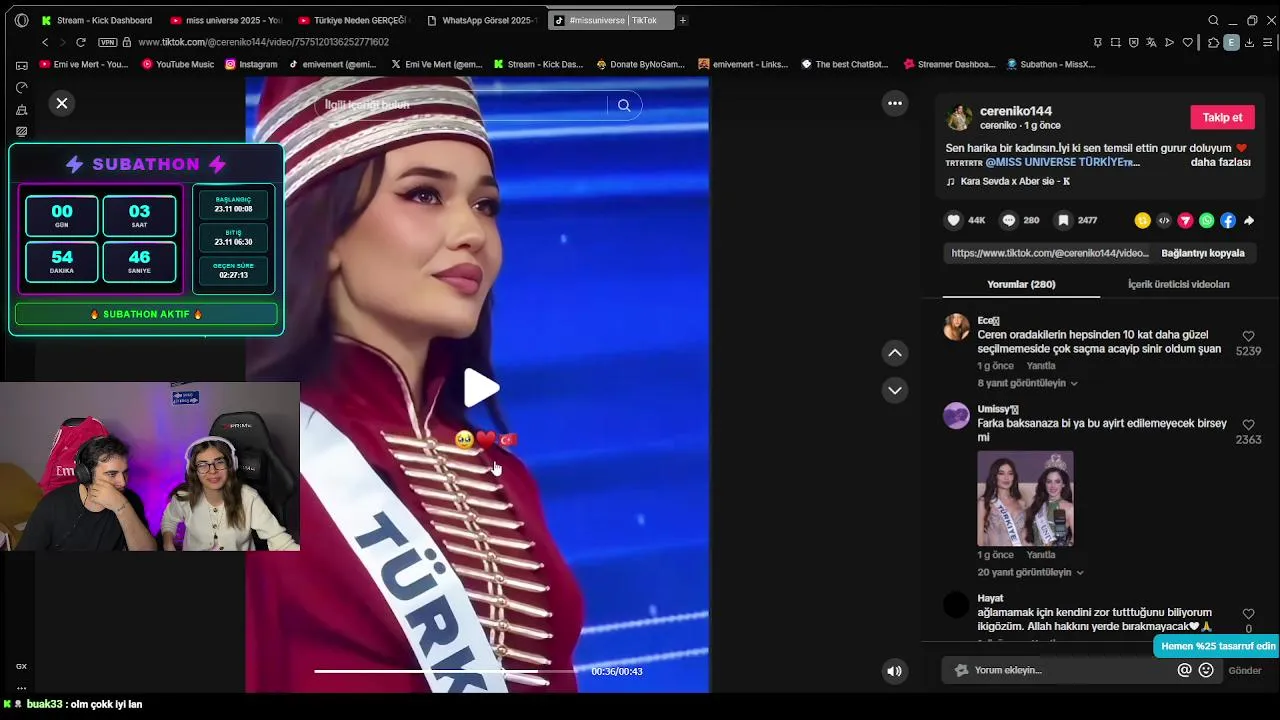This screenshot has height=720, width=1280.
Task: Like Hayat's comment heart
Action: pyautogui.click(x=1248, y=614)
